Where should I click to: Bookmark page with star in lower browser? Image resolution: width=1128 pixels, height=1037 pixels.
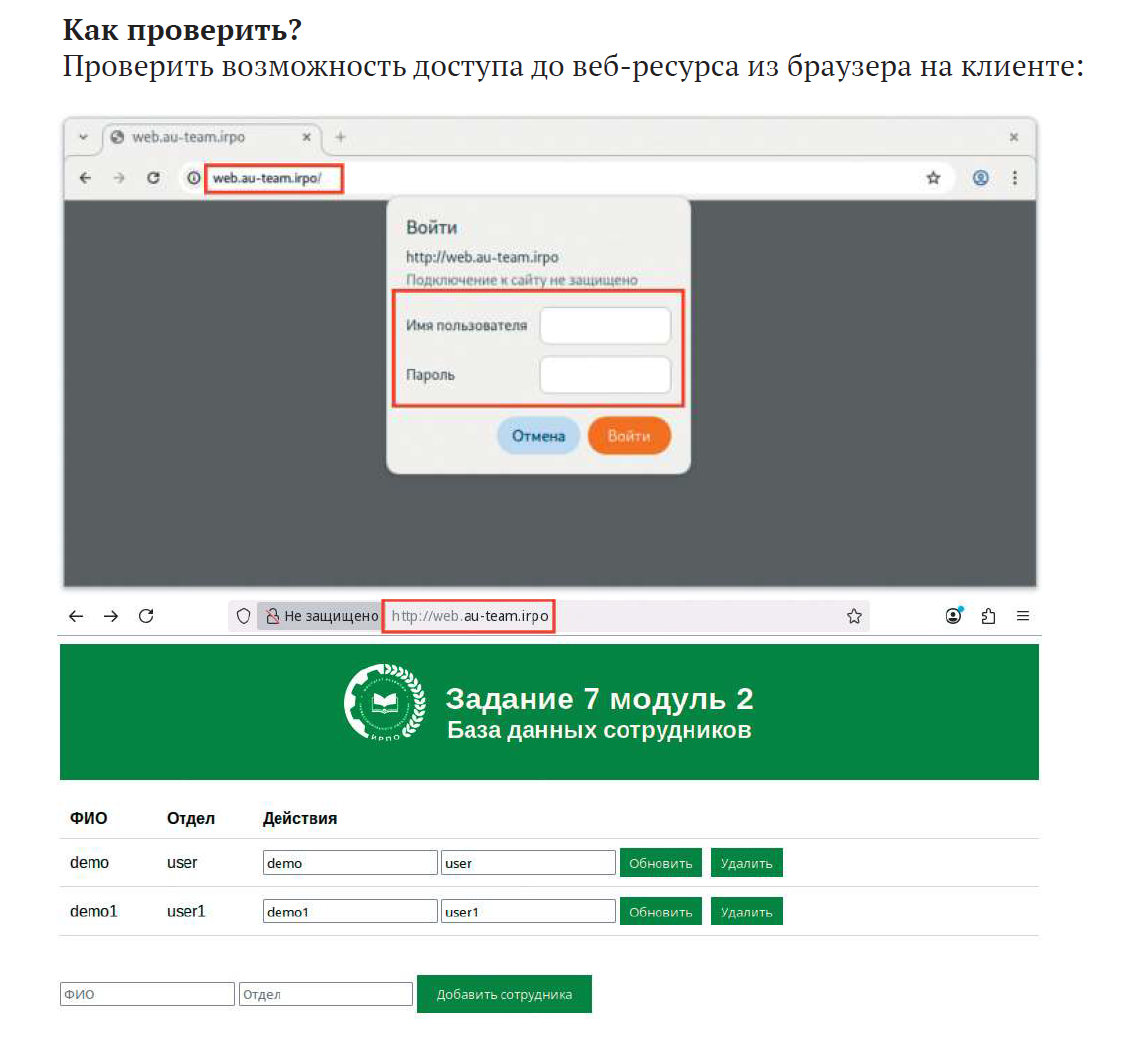click(x=854, y=616)
